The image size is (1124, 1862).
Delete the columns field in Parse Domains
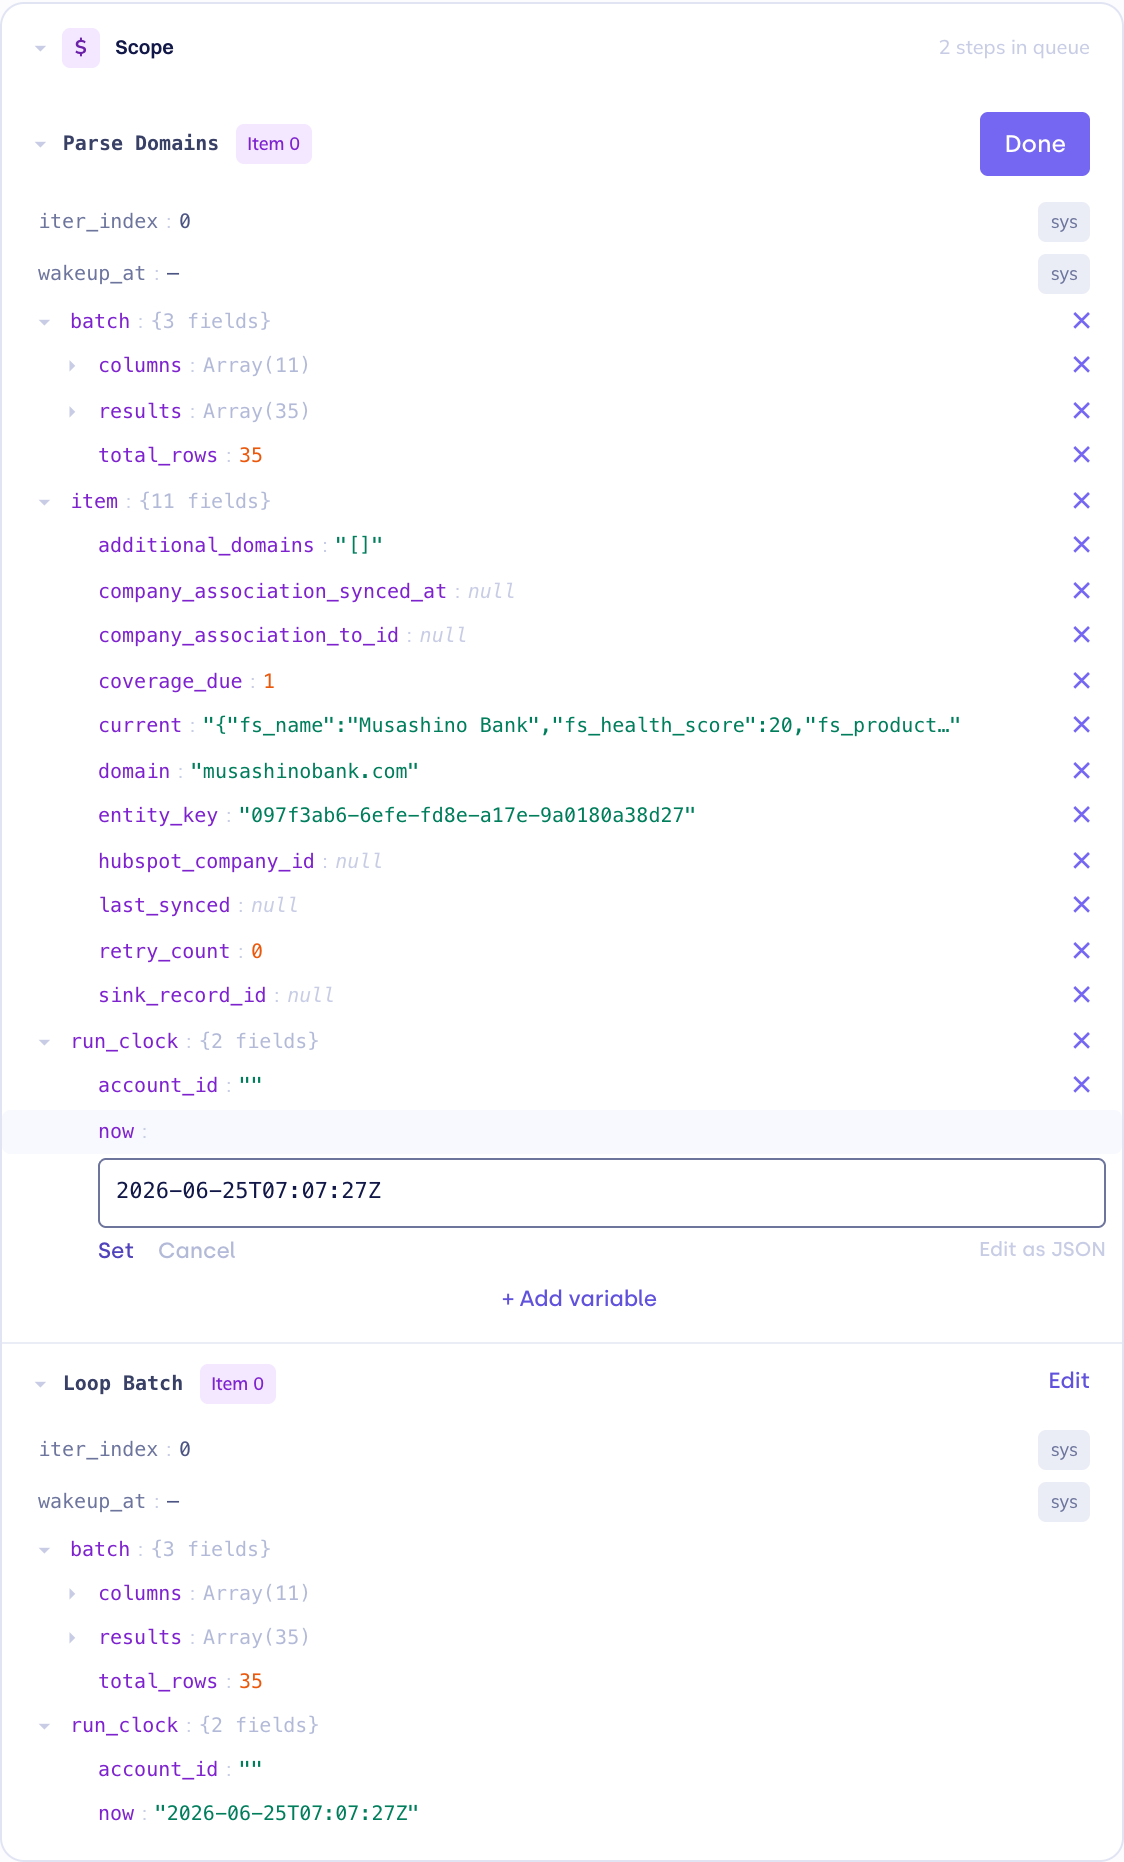click(x=1081, y=365)
